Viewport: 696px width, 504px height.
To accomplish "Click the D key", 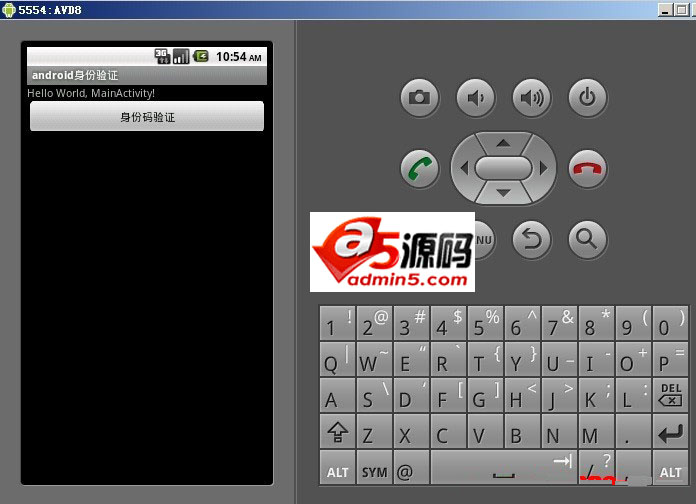I will pos(411,395).
